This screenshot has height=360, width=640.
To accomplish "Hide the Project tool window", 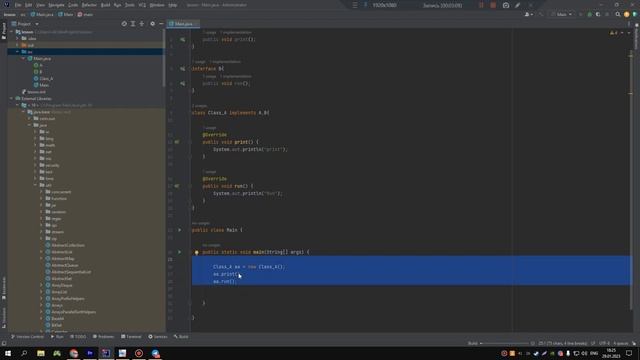I will coord(161,24).
